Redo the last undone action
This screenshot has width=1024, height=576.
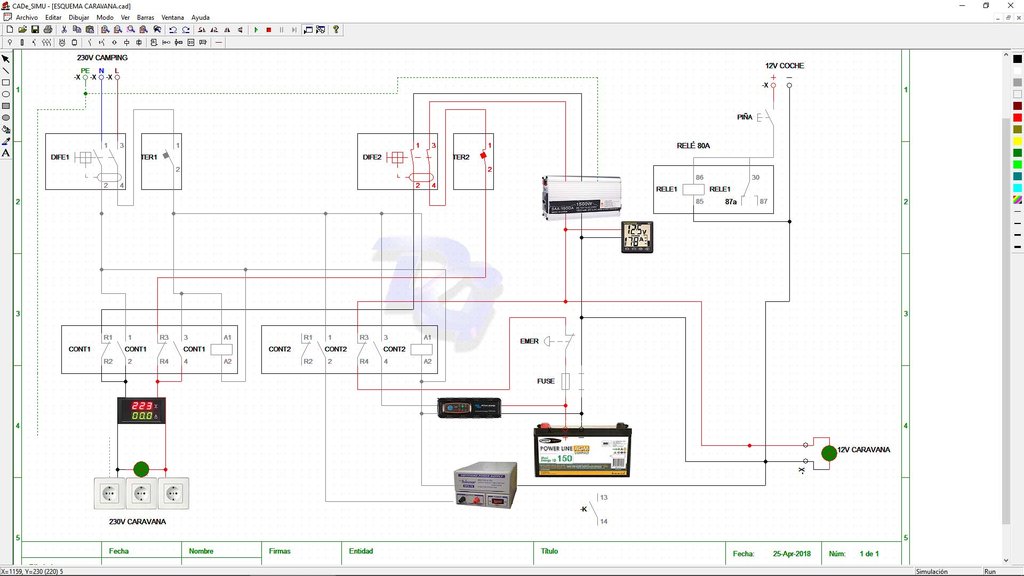point(185,29)
